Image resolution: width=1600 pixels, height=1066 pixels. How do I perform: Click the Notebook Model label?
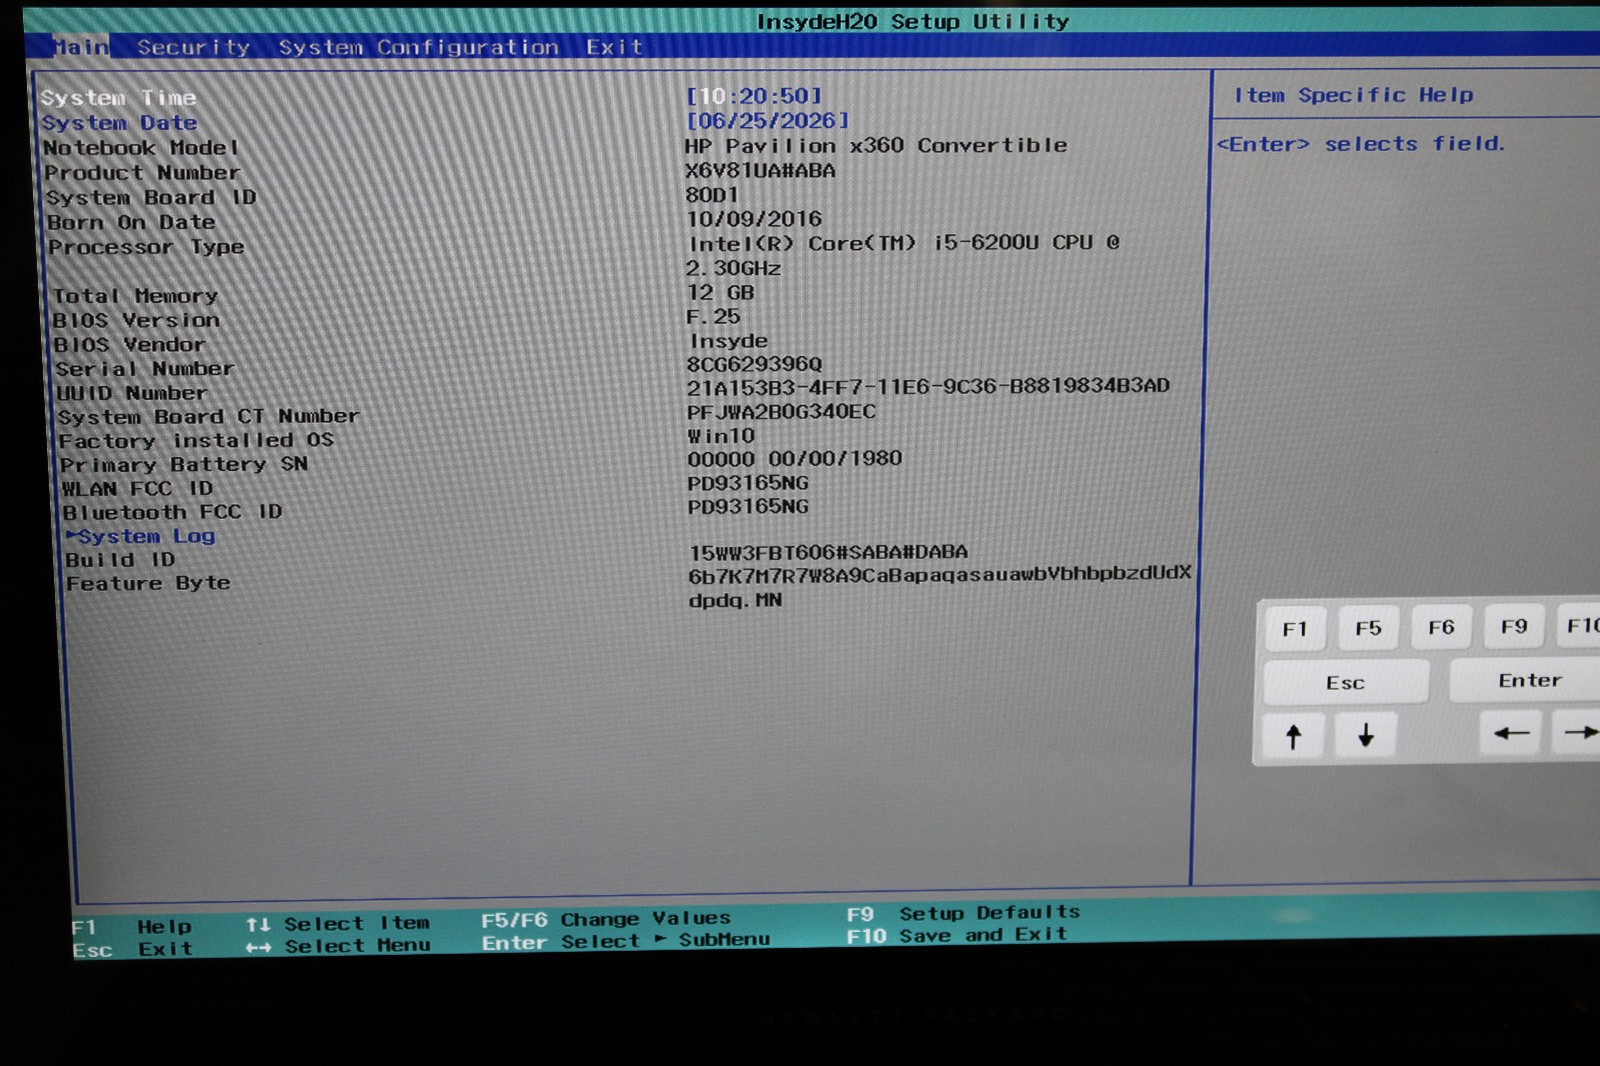tap(141, 148)
